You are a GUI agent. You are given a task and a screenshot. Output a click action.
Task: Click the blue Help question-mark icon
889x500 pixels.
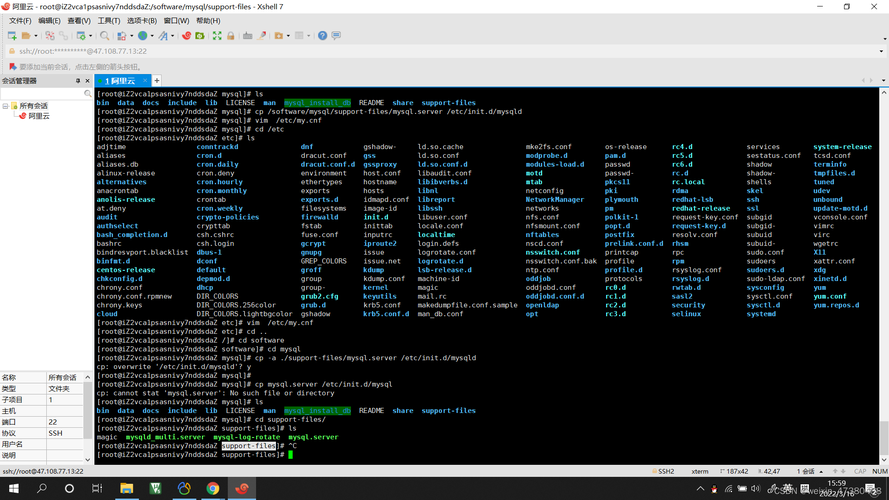point(322,35)
